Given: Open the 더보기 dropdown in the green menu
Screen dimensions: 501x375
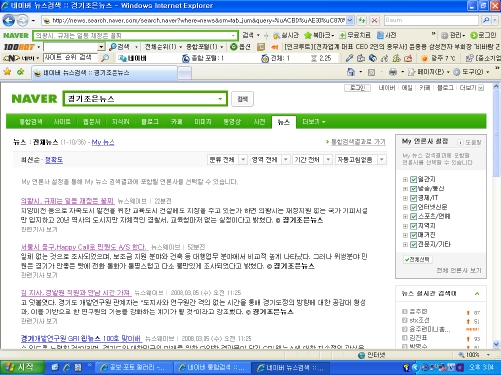Looking at the screenshot, I should tap(313, 122).
